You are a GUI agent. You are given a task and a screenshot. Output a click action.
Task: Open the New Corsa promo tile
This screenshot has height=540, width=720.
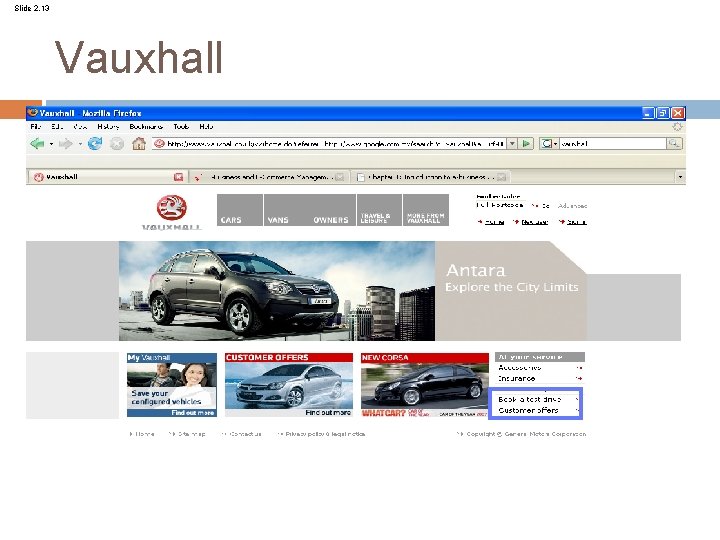point(425,385)
